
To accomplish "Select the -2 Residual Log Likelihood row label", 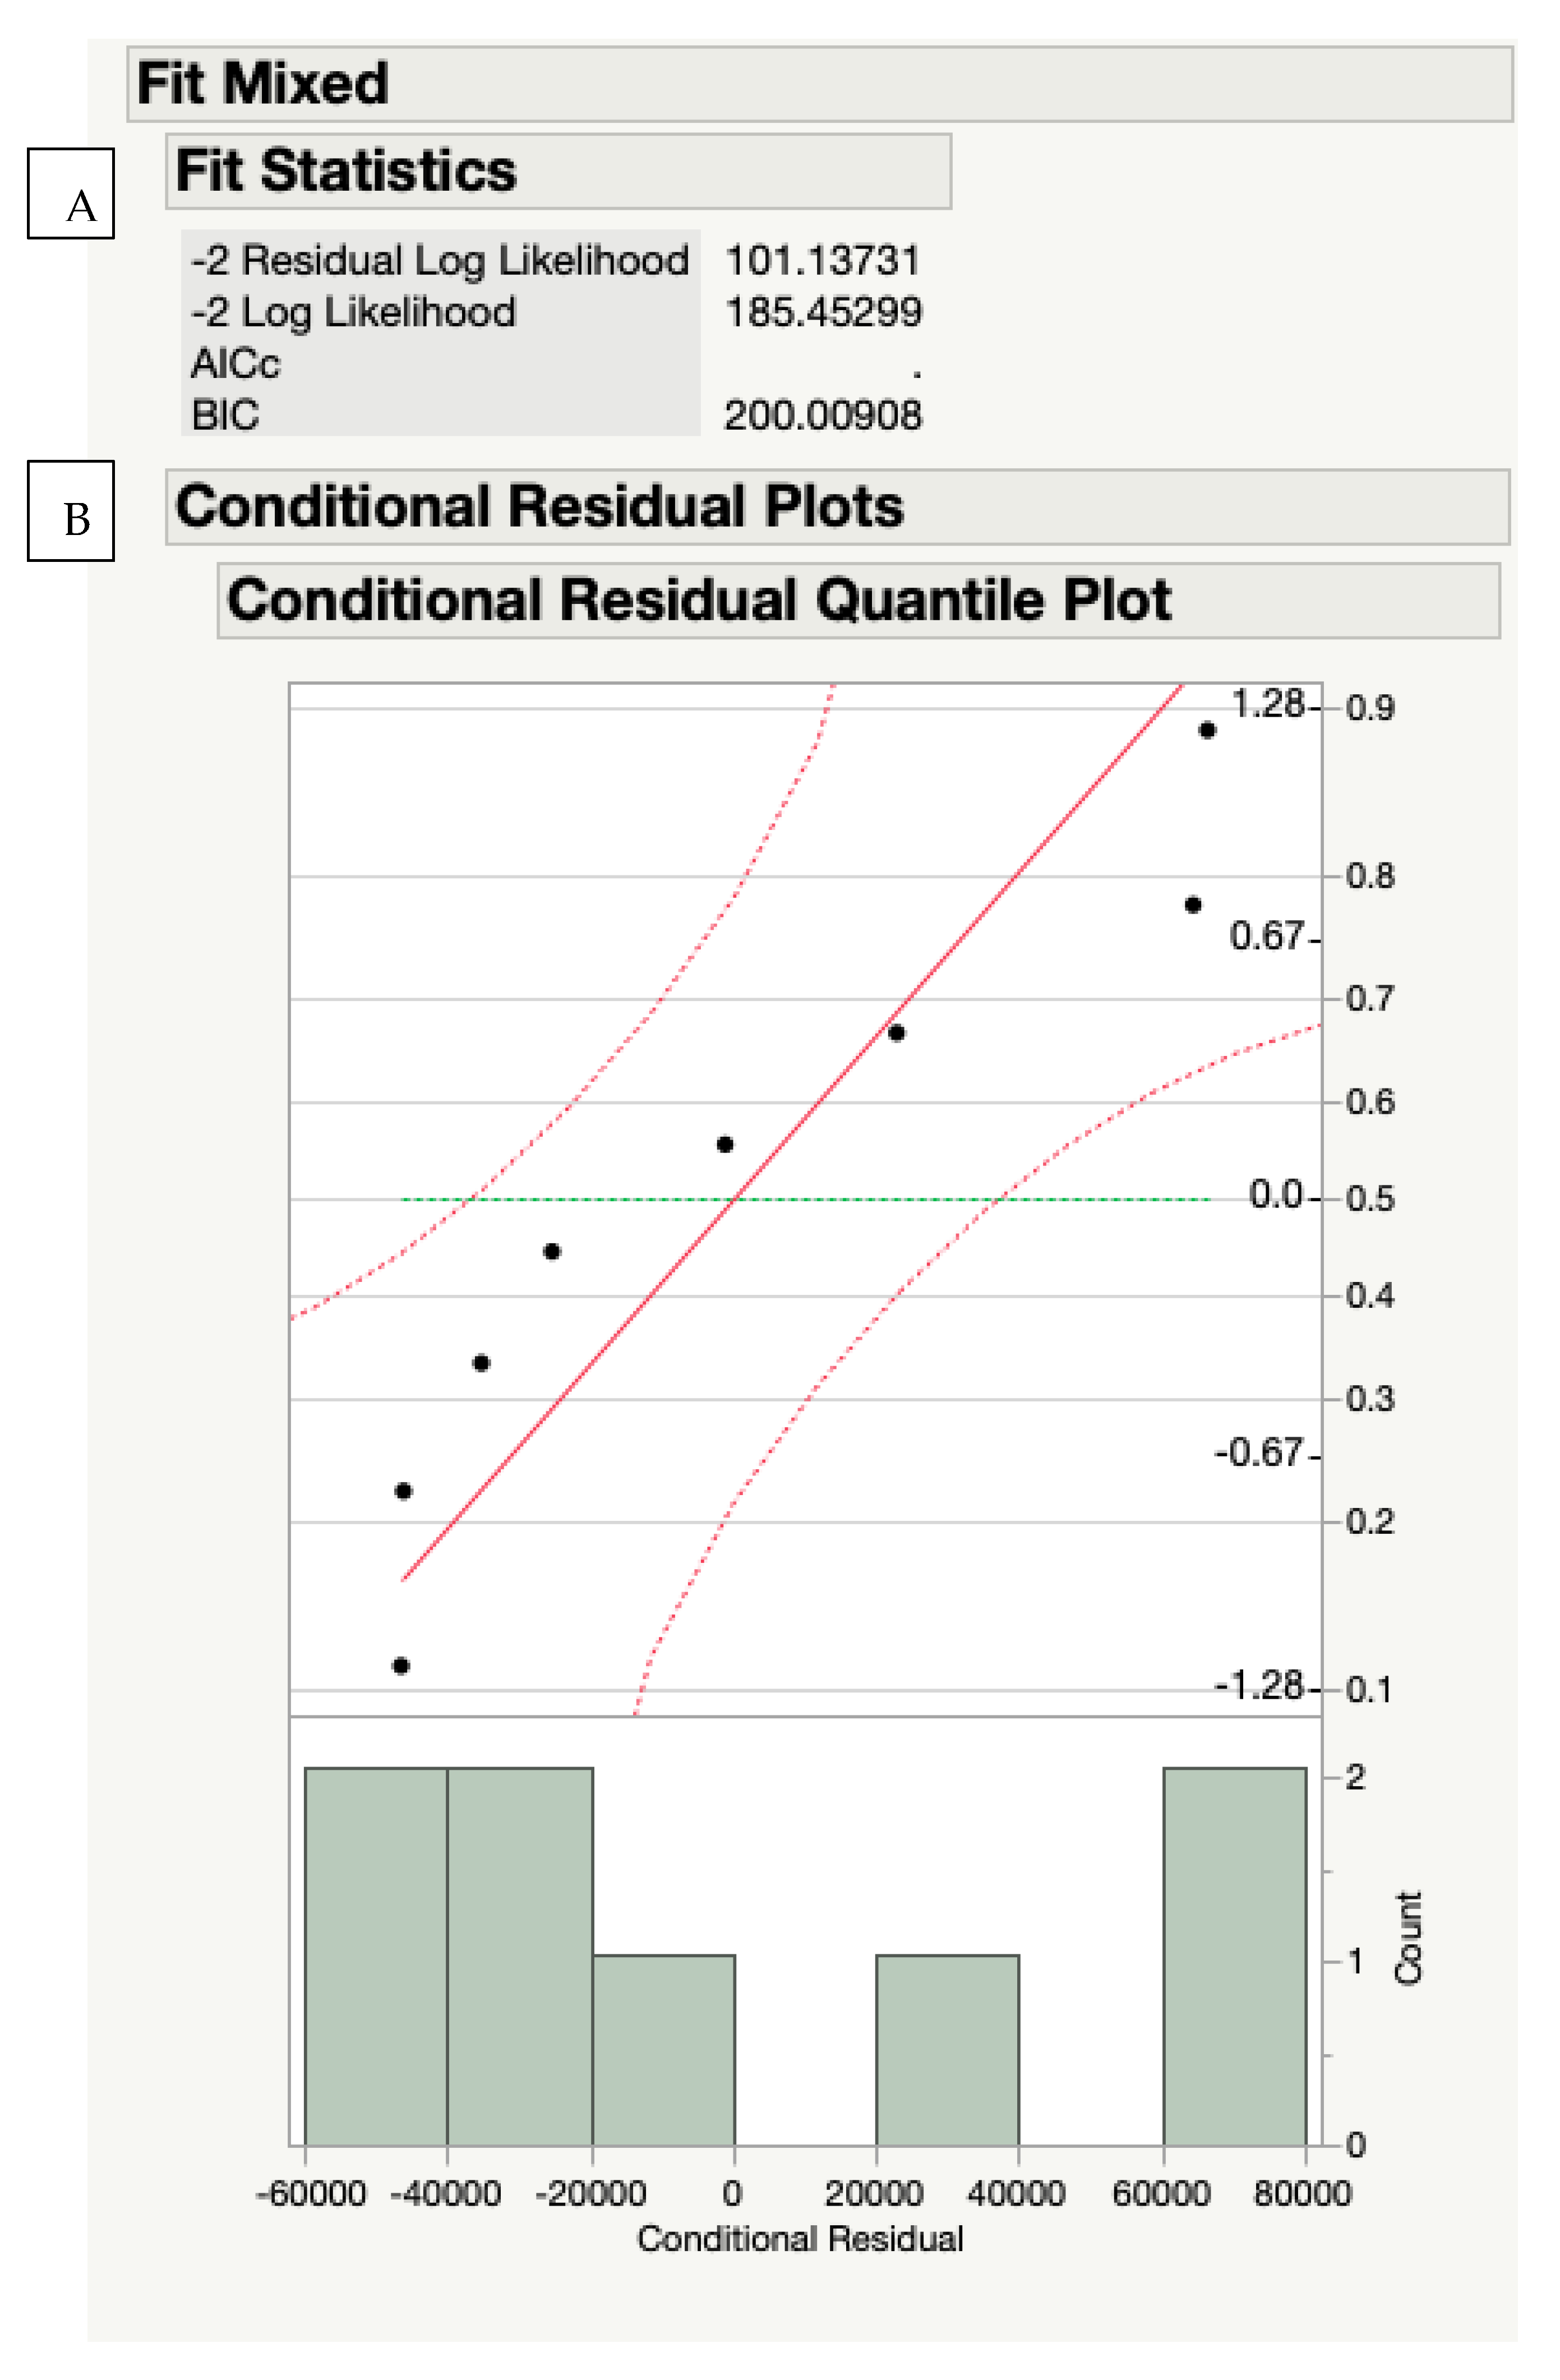I will tap(440, 261).
